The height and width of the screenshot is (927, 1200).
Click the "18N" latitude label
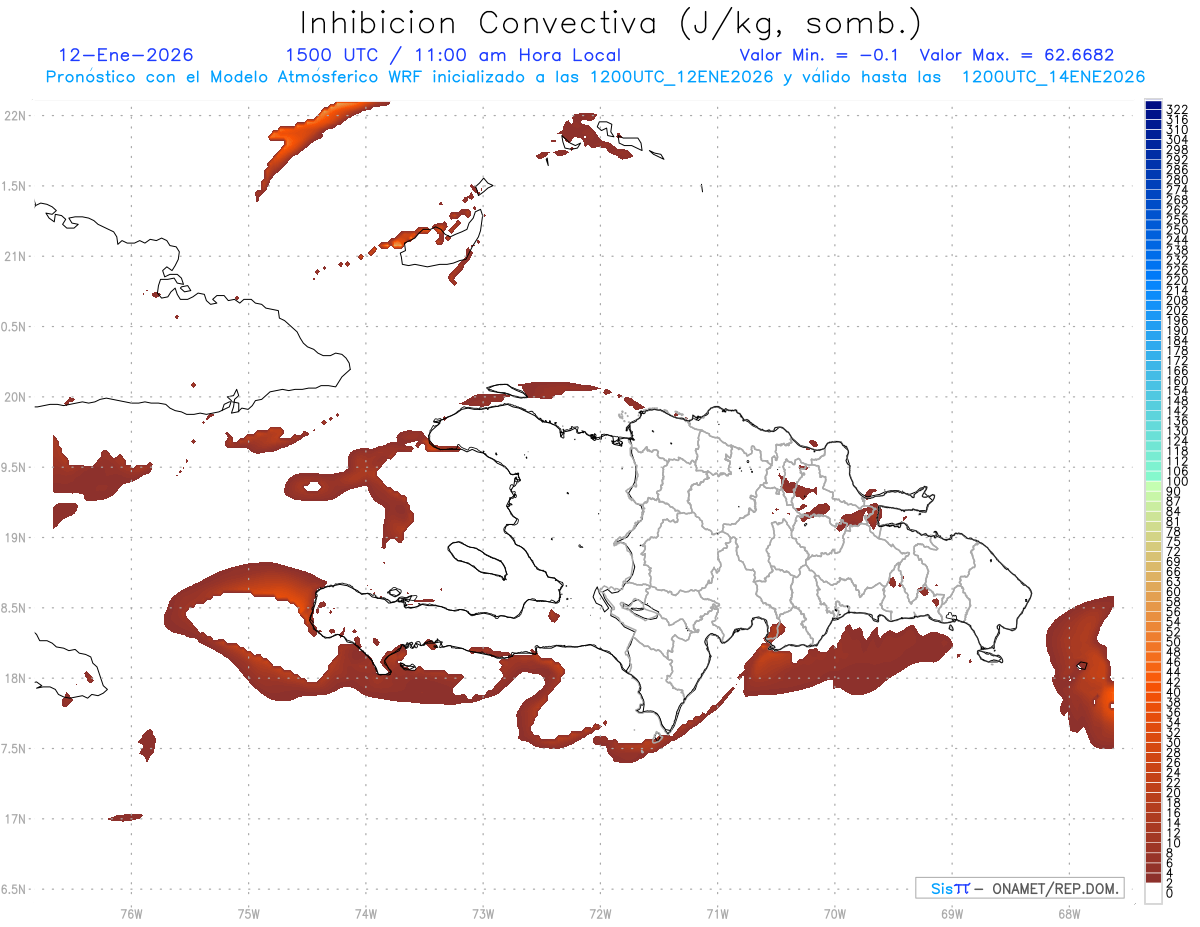click(14, 678)
